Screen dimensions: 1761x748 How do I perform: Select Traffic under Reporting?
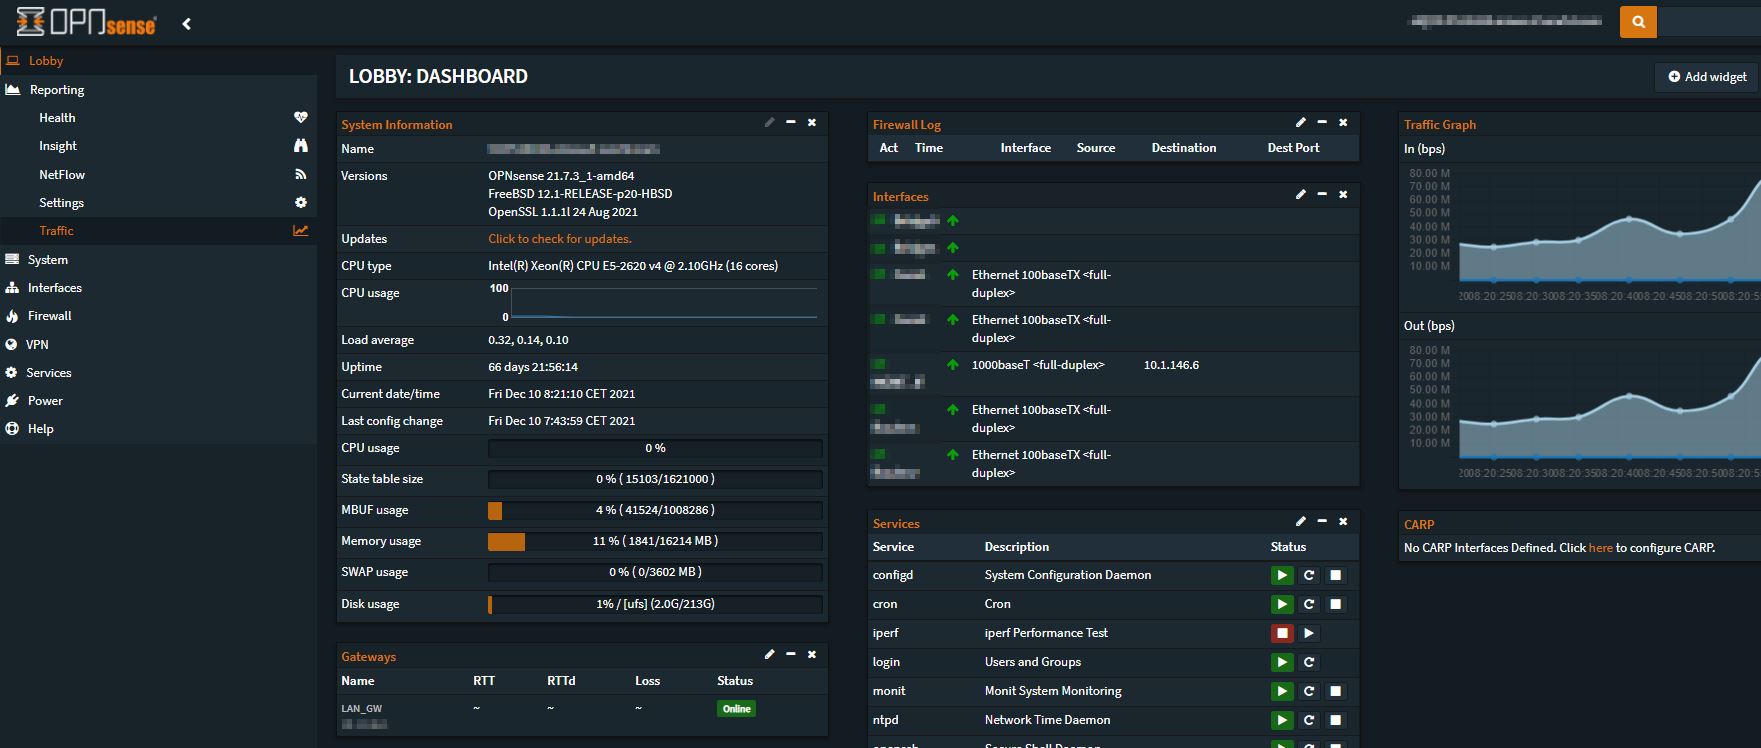coord(158,230)
